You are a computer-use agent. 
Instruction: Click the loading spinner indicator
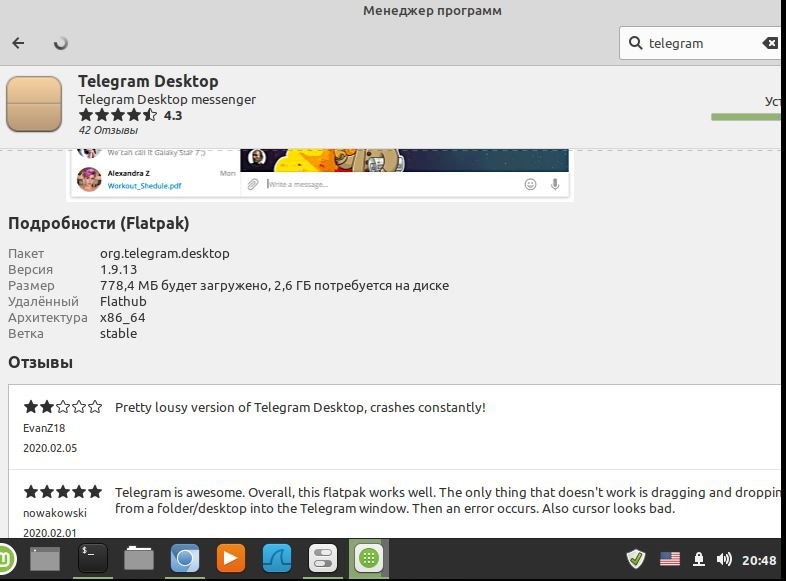pyautogui.click(x=61, y=44)
